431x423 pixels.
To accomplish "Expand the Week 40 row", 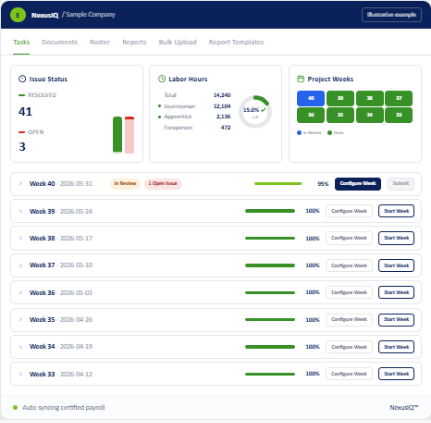I will (x=20, y=184).
